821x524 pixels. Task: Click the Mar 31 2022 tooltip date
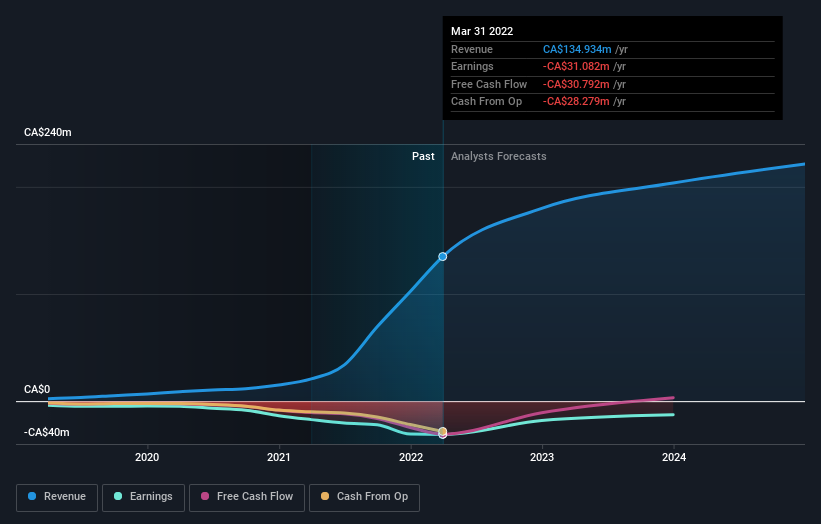(x=482, y=31)
